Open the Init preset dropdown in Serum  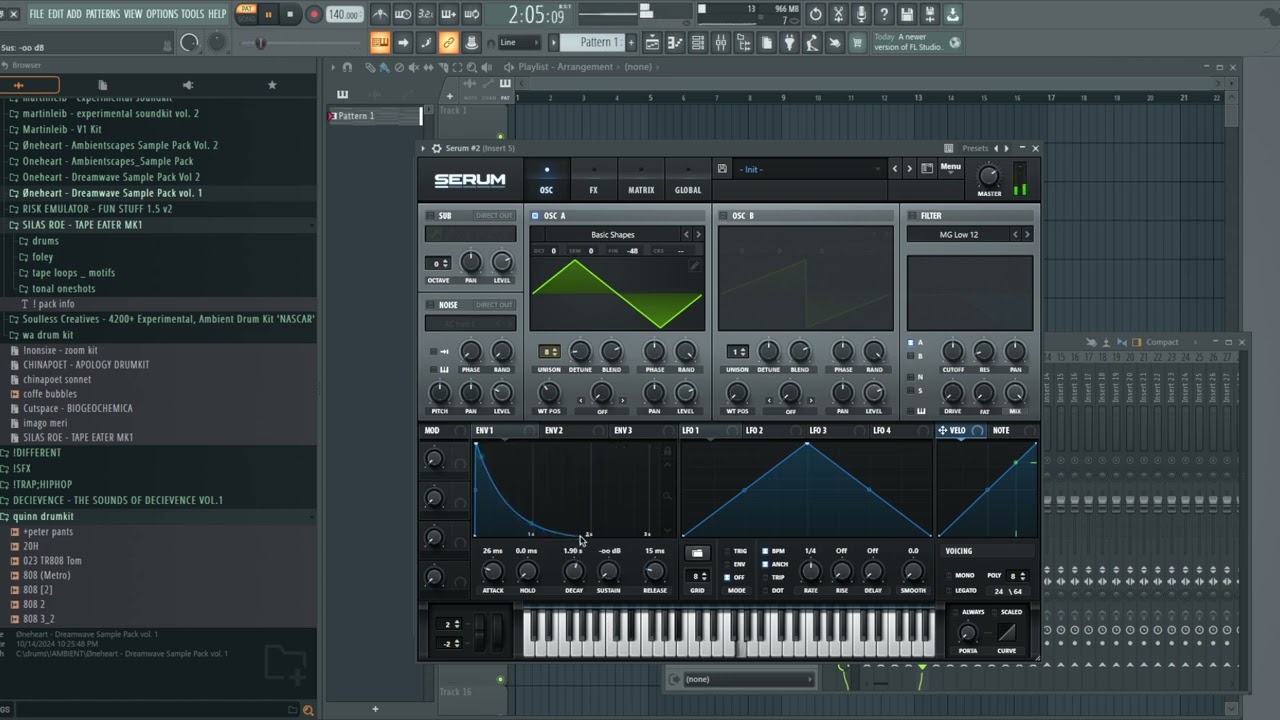point(810,169)
